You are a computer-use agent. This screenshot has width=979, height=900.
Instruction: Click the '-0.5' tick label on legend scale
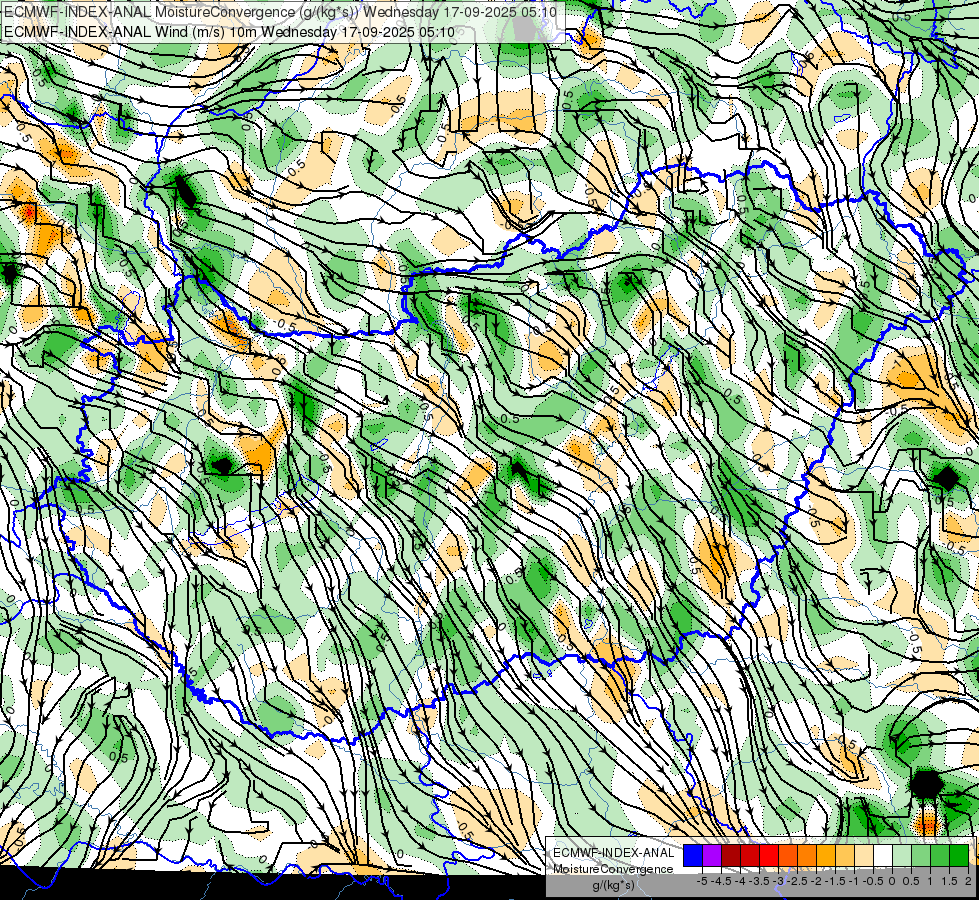(873, 881)
